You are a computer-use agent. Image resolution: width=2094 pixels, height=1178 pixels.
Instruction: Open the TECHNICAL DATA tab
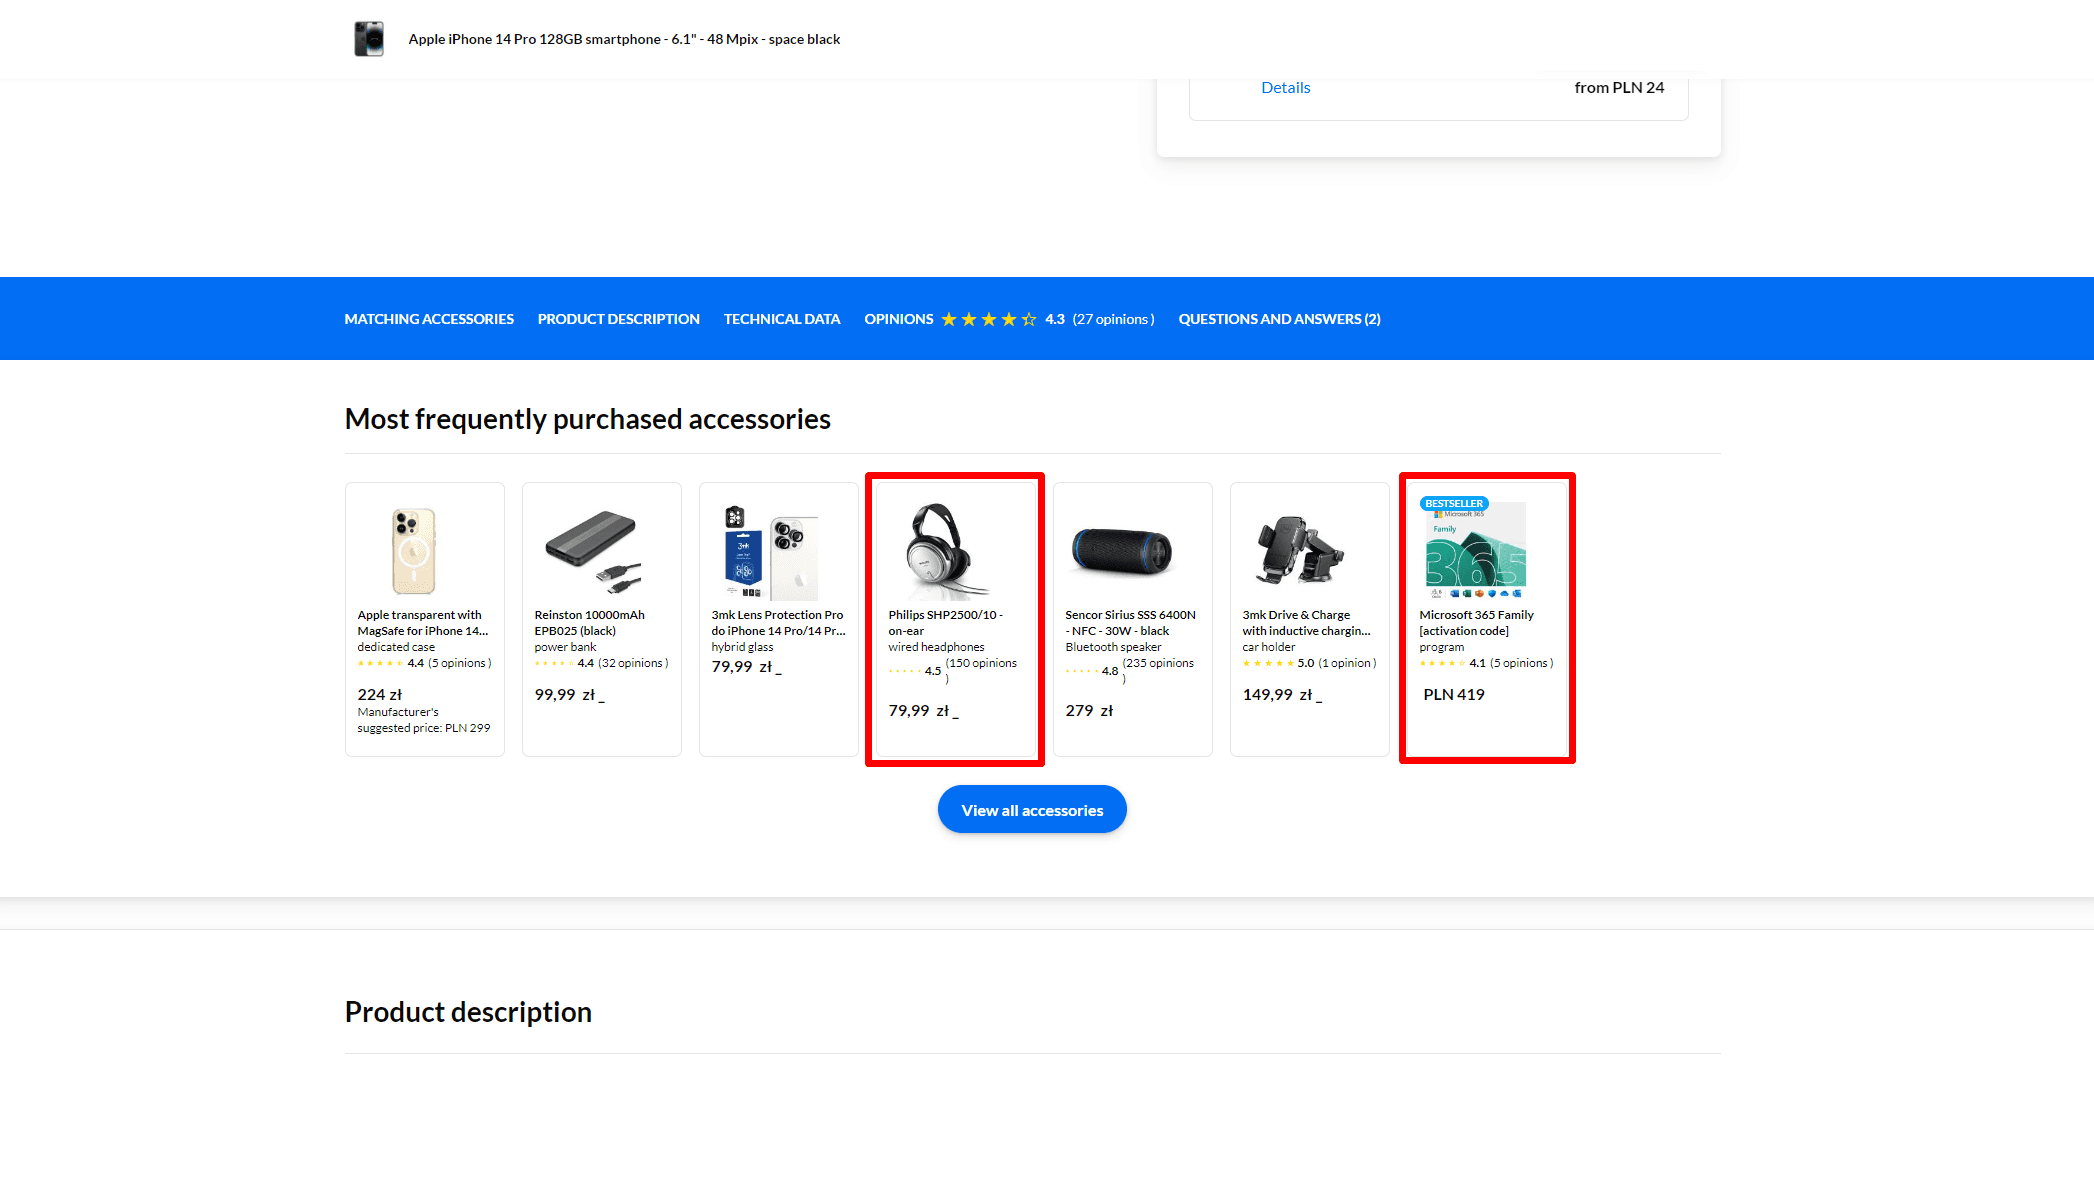coord(781,318)
